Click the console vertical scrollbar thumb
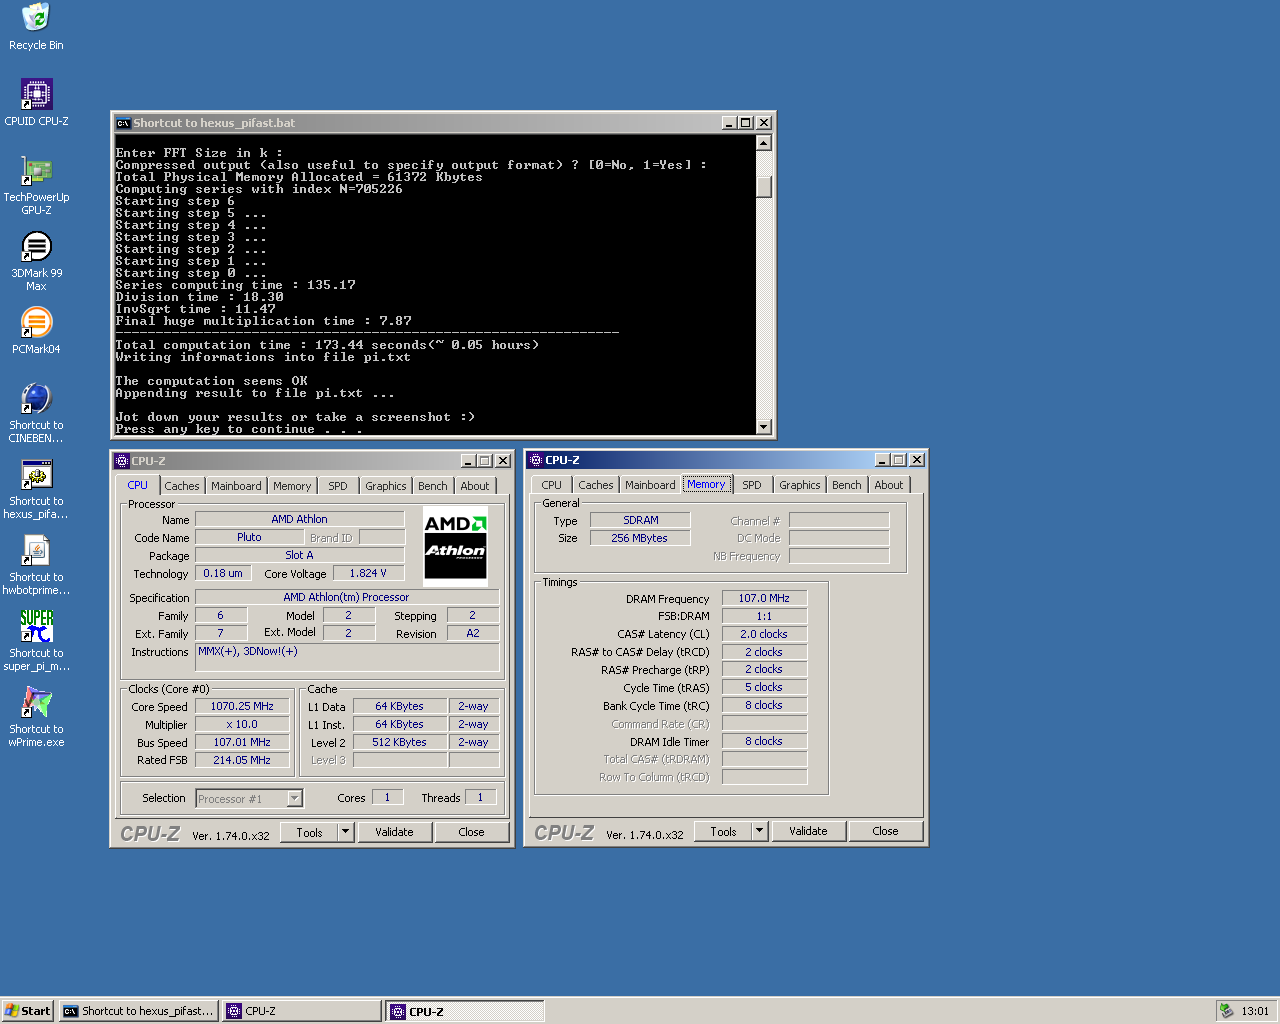 coord(764,187)
